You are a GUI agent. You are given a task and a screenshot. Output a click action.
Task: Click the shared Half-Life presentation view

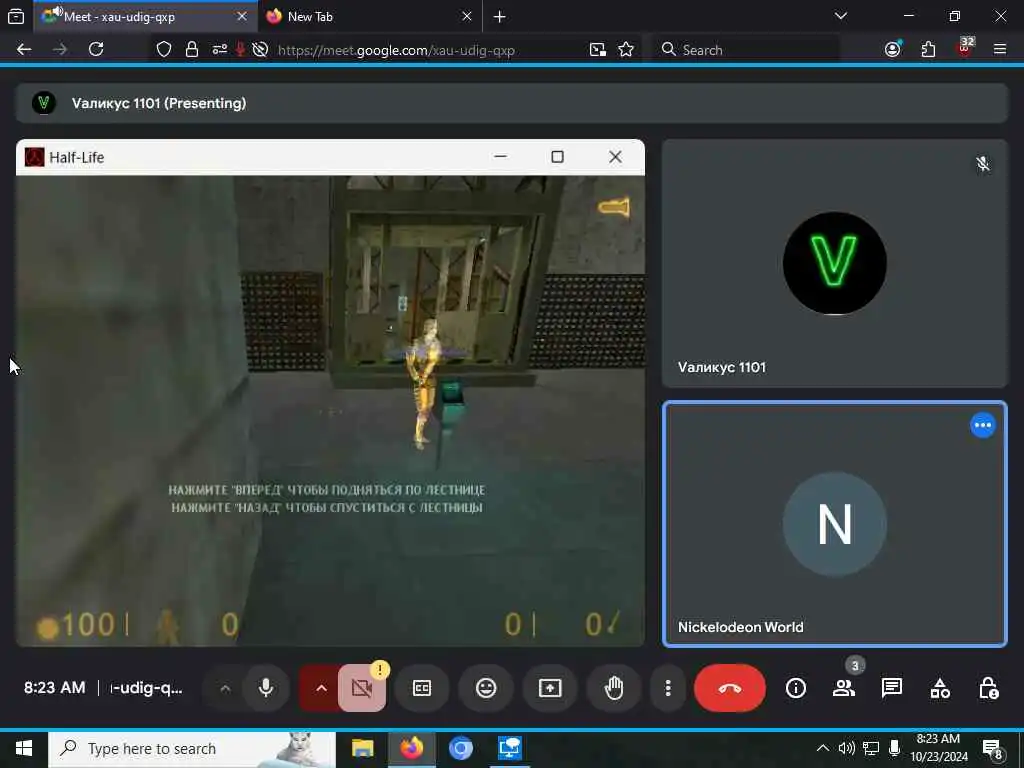point(330,392)
